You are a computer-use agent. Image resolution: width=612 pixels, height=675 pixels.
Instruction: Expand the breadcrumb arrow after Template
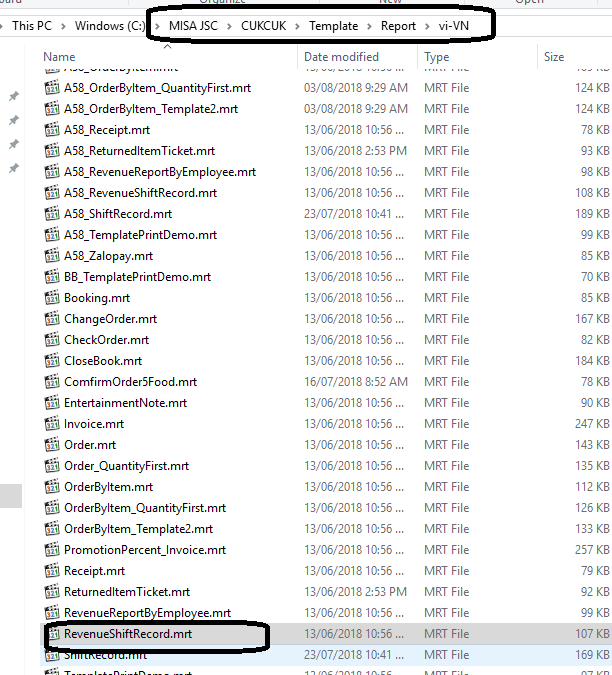(369, 26)
